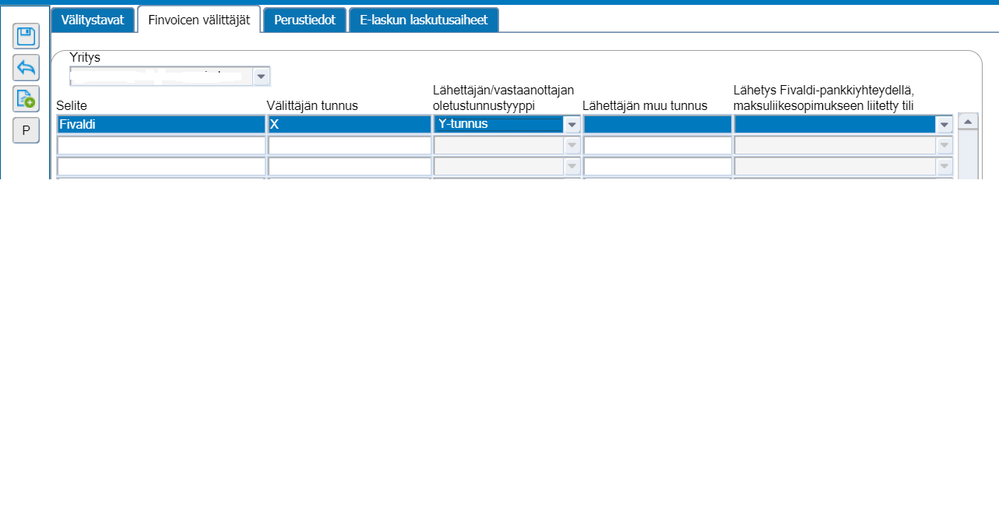Click the third row Lähettäjän muu tunnus field
Image resolution: width=999 pixels, height=505 pixels.
pyautogui.click(x=658, y=167)
